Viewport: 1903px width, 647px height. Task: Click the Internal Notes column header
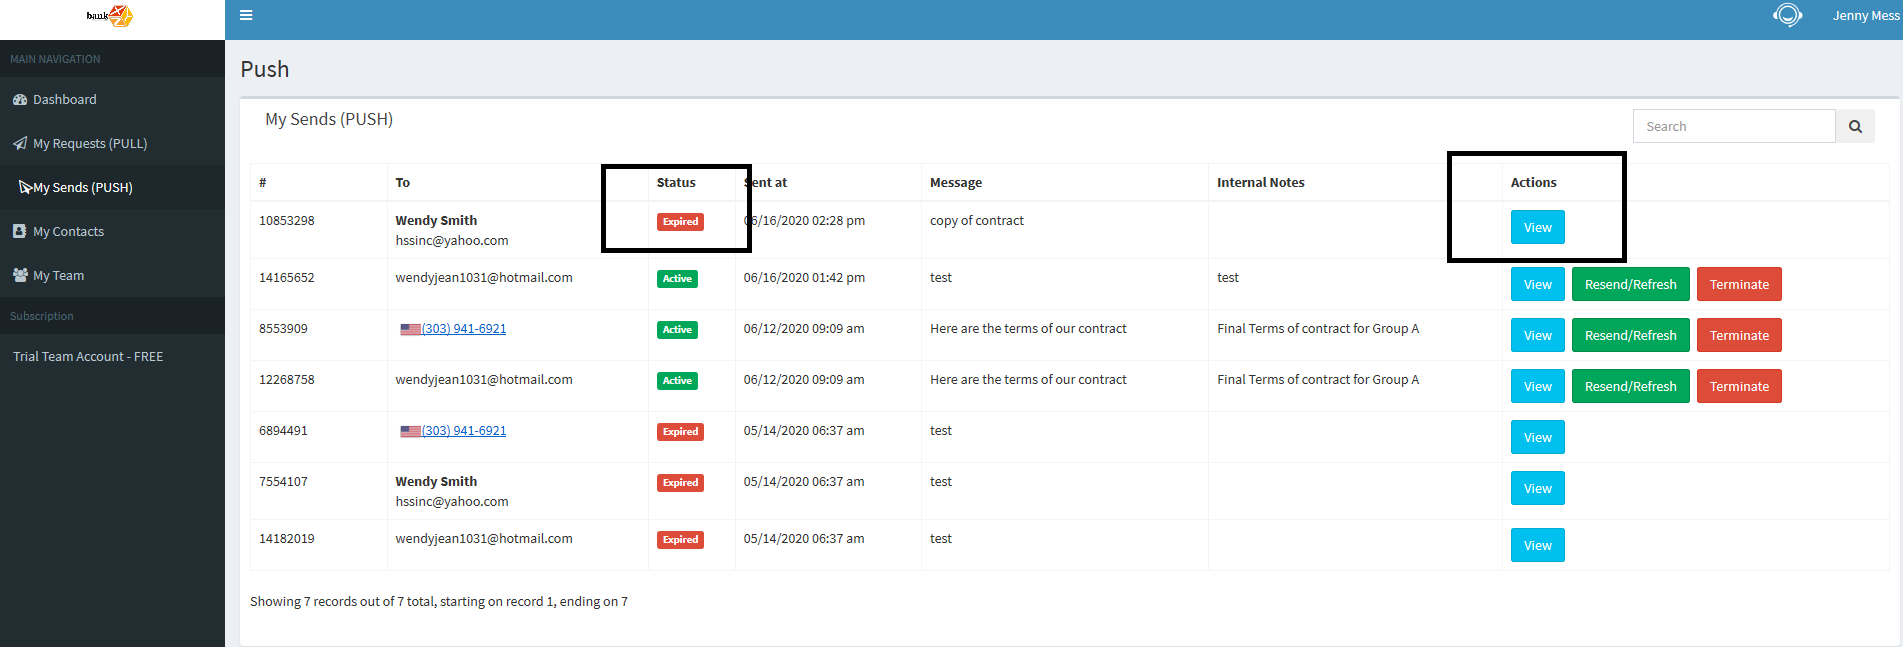click(x=1260, y=182)
